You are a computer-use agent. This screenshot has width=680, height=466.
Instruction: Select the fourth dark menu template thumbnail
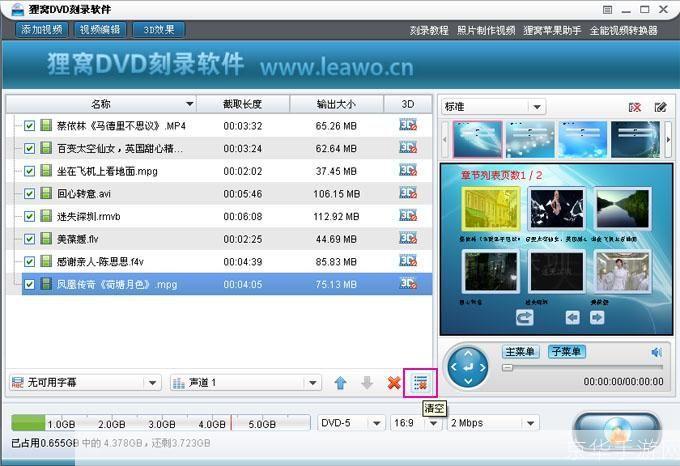tap(635, 139)
